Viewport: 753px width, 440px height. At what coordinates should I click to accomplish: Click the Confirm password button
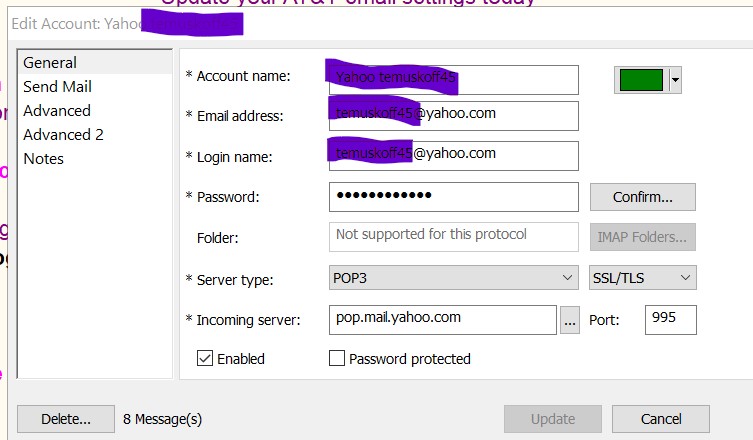click(x=643, y=197)
